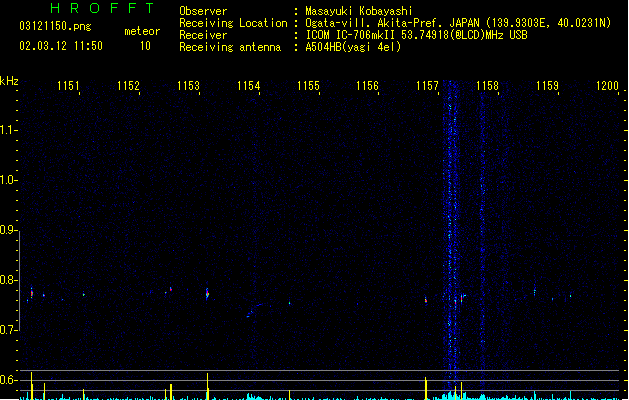Click the 1.1 kHz frequency label
The height and width of the screenshot is (400, 629).
pyautogui.click(x=7, y=130)
